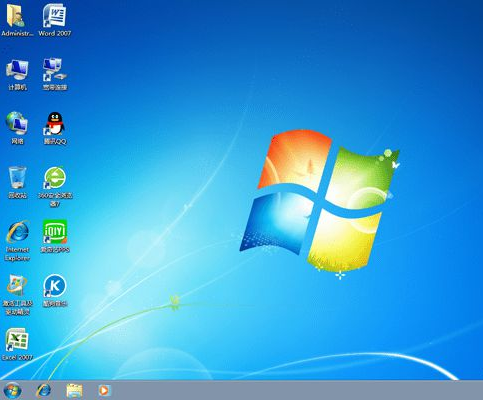The image size is (483, 400).
Task: Click the iQIYI PPS green shortcut
Action: point(55,231)
